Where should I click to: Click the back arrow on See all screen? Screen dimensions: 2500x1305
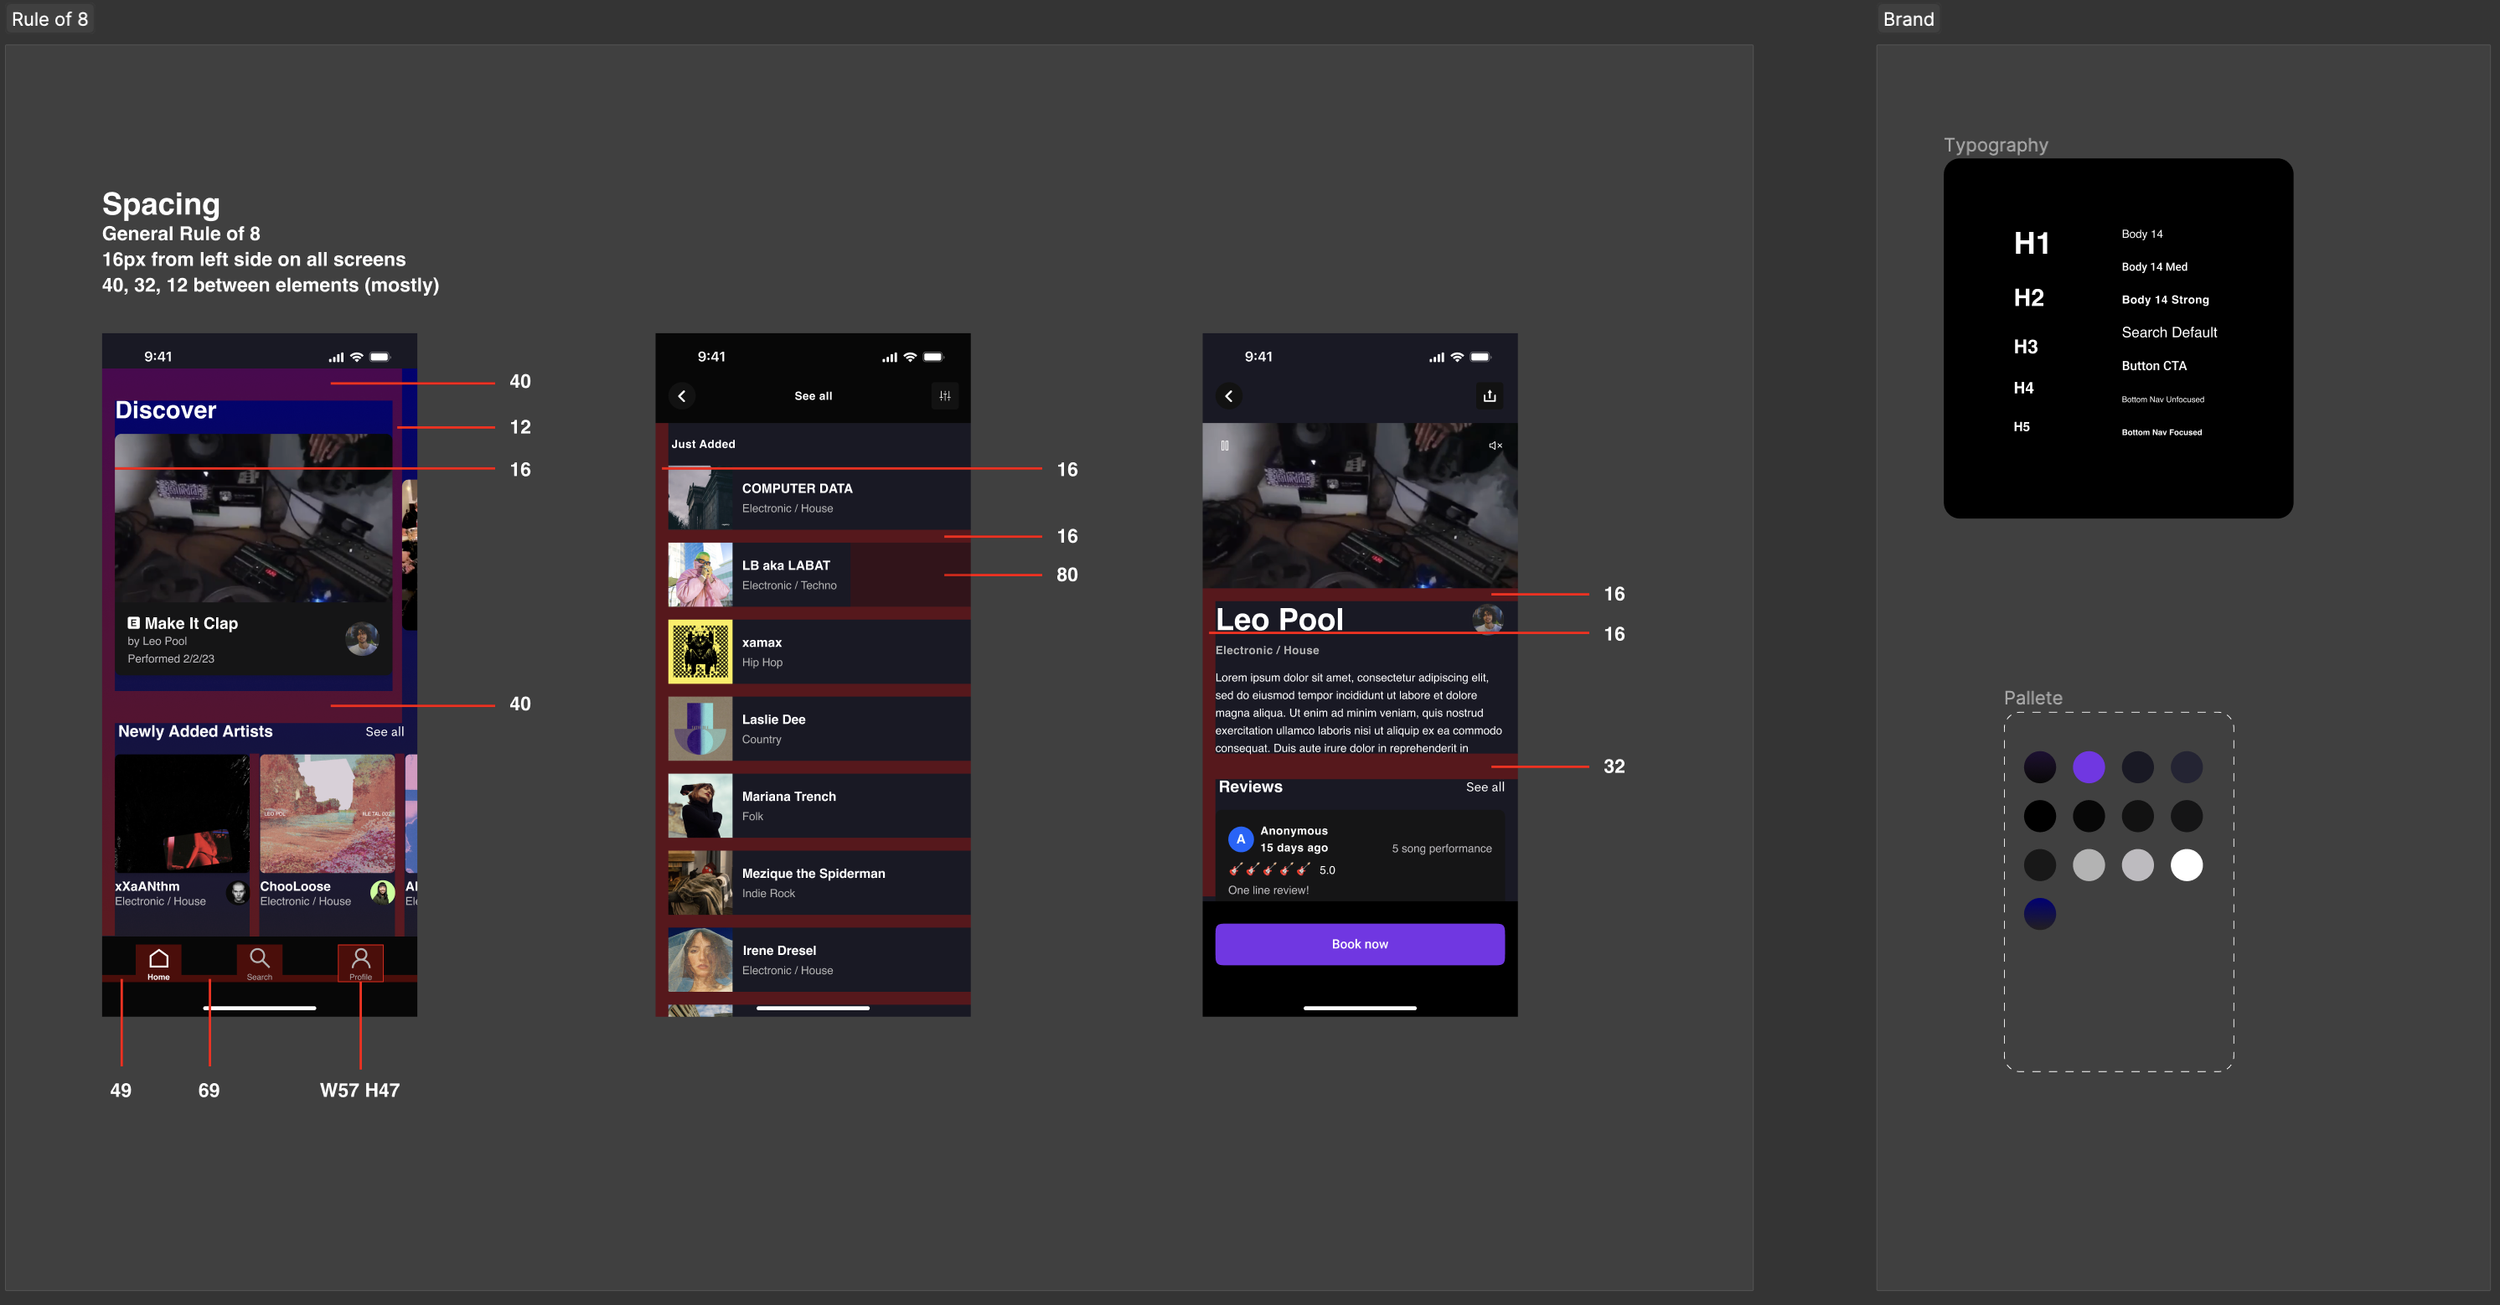(x=682, y=396)
